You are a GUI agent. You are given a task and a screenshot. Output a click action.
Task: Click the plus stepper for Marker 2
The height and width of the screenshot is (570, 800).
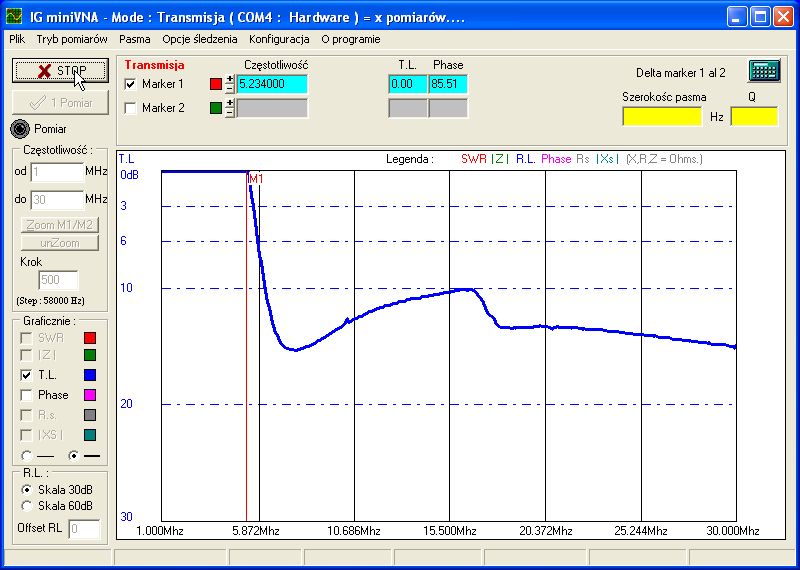pos(230,103)
